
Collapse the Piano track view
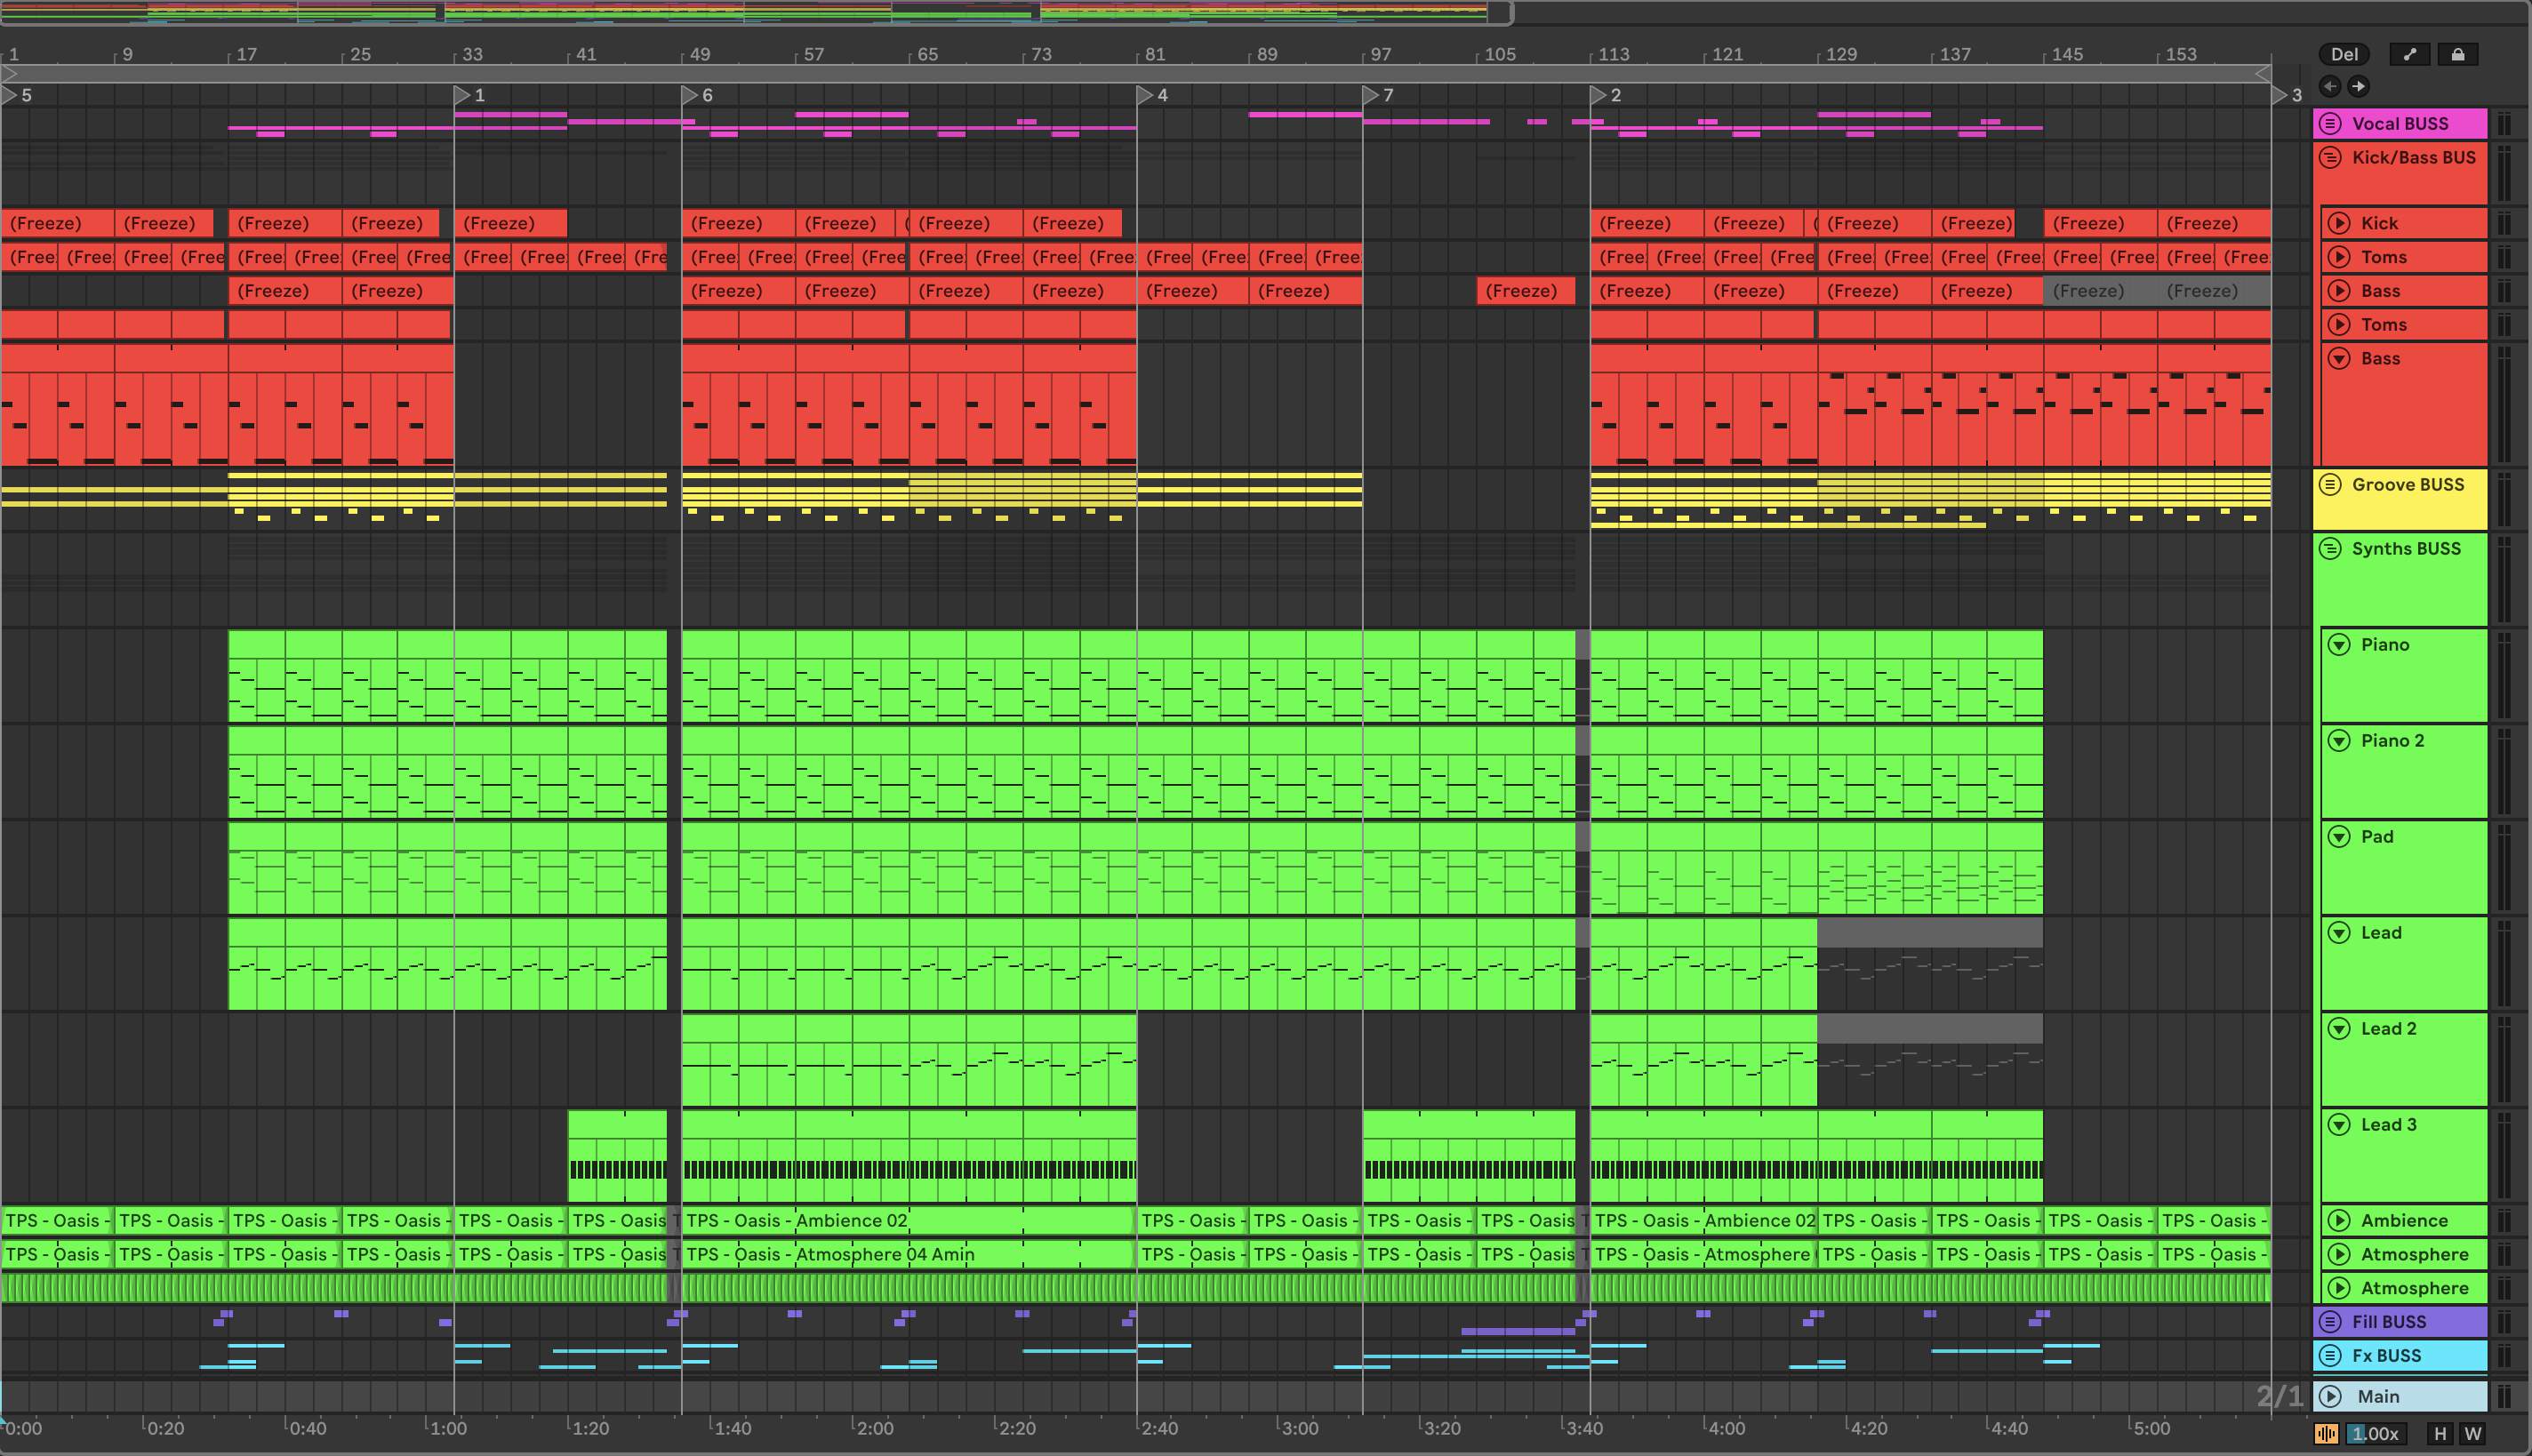(x=2339, y=645)
